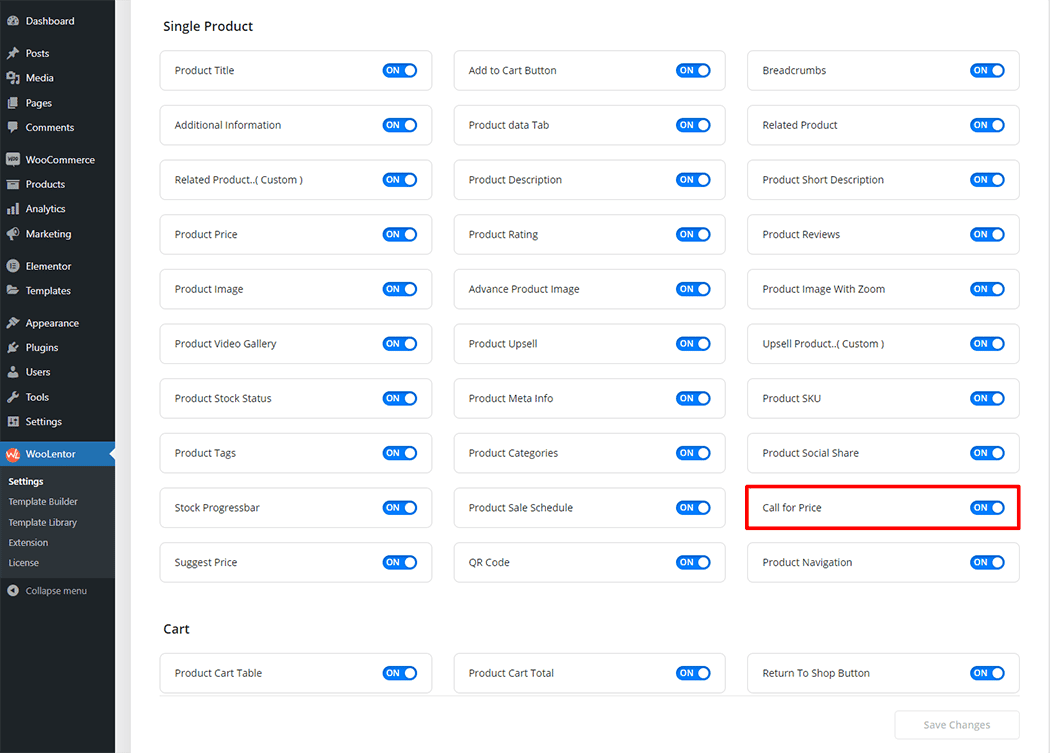Open Media via its sidebar icon
The height and width of the screenshot is (753, 1050).
point(12,78)
